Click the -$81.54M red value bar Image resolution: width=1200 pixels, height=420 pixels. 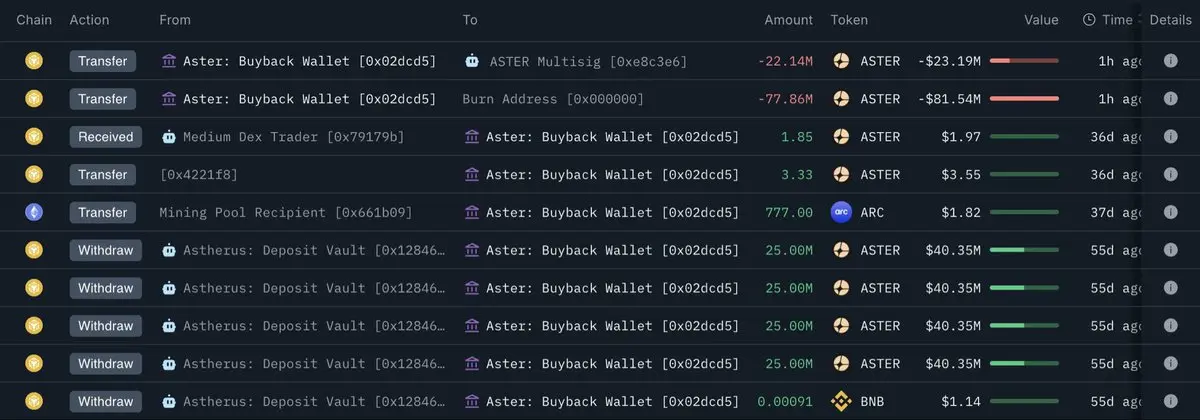(1024, 99)
